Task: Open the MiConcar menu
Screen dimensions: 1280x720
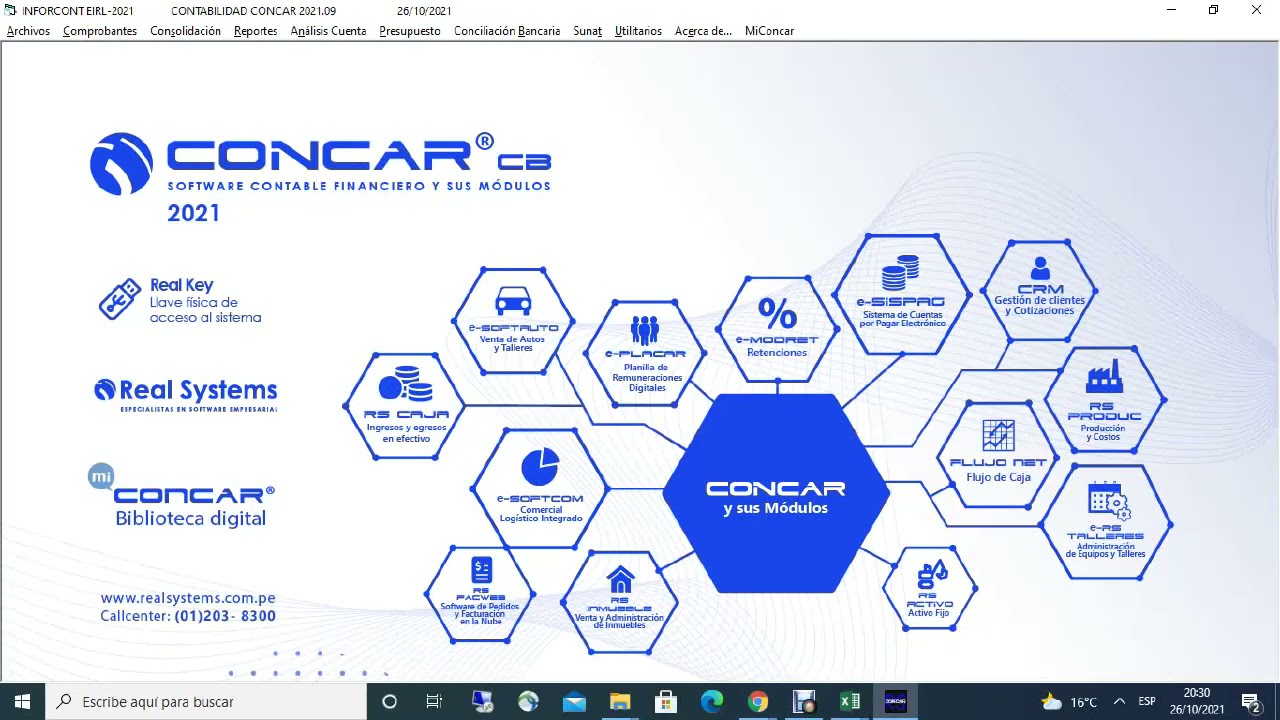Action: pyautogui.click(x=769, y=31)
